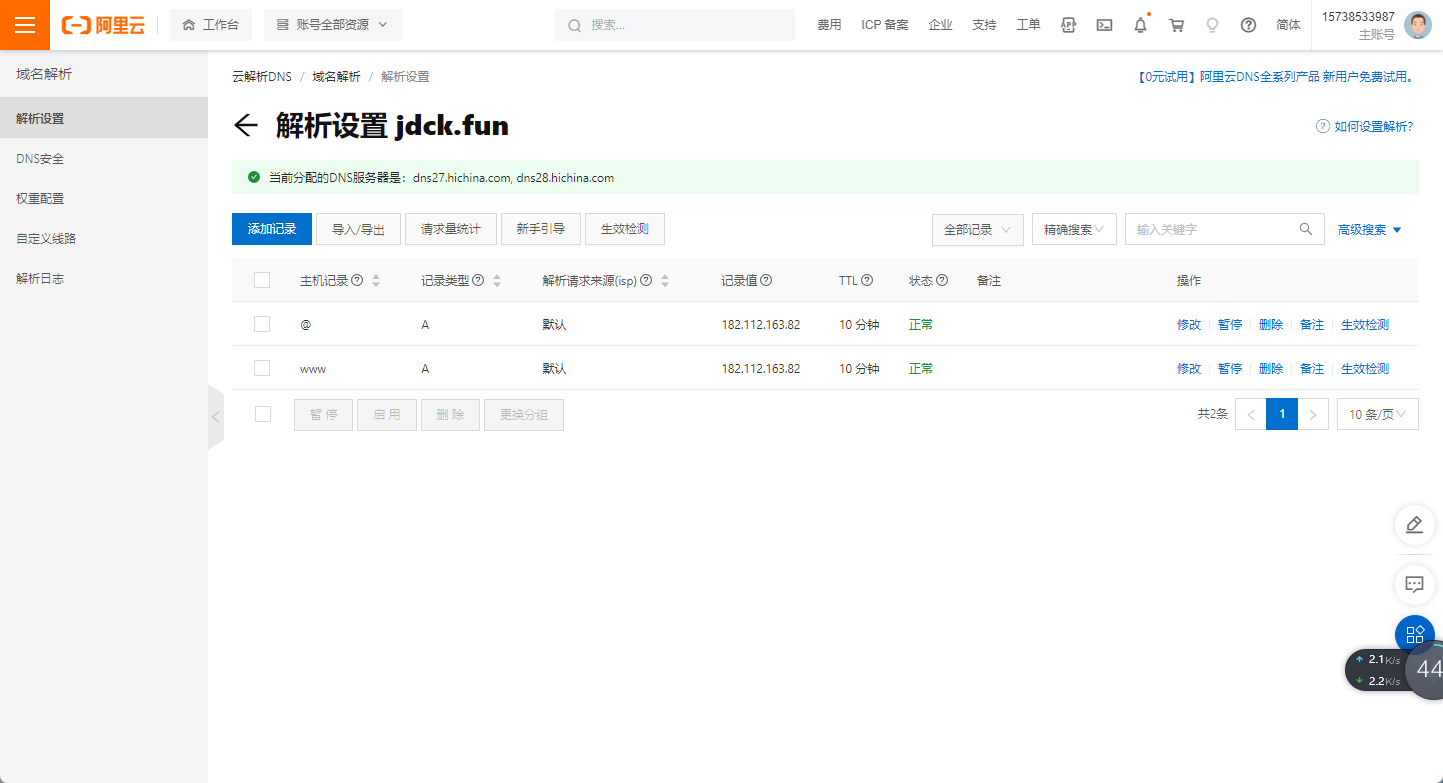Focus the top 搜索 search field
This screenshot has width=1443, height=783.
click(x=675, y=25)
